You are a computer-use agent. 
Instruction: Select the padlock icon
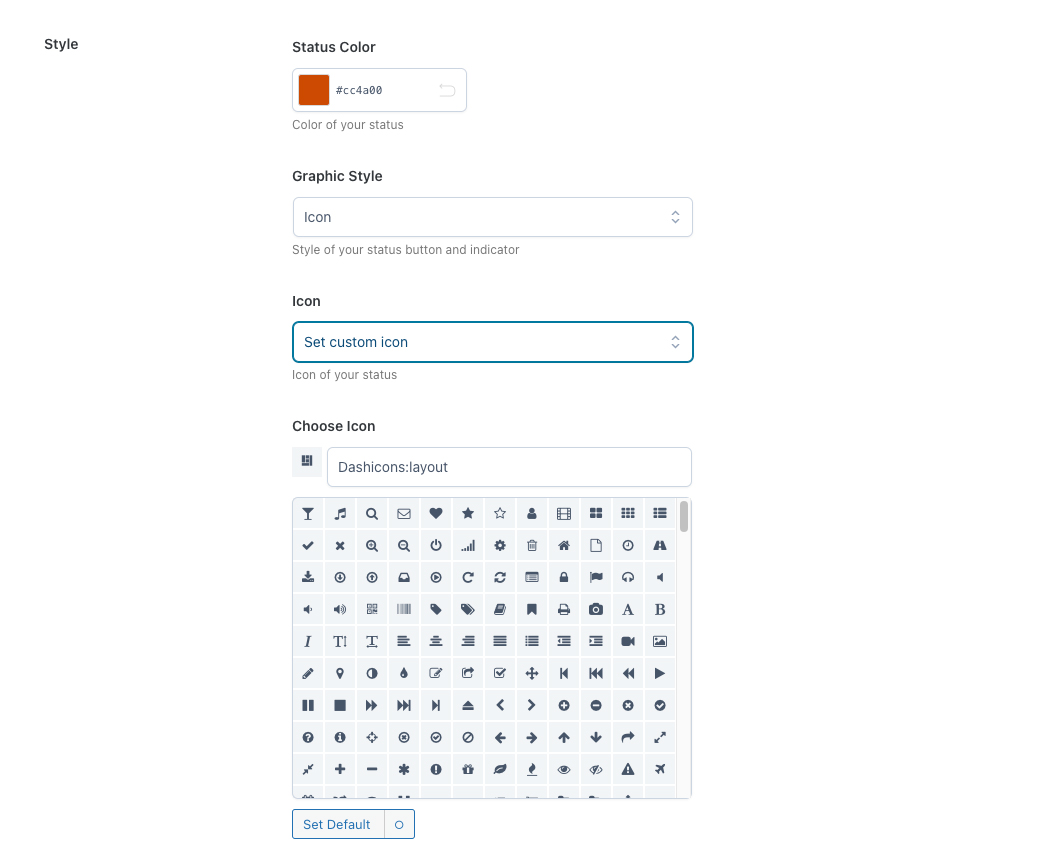[x=564, y=578]
